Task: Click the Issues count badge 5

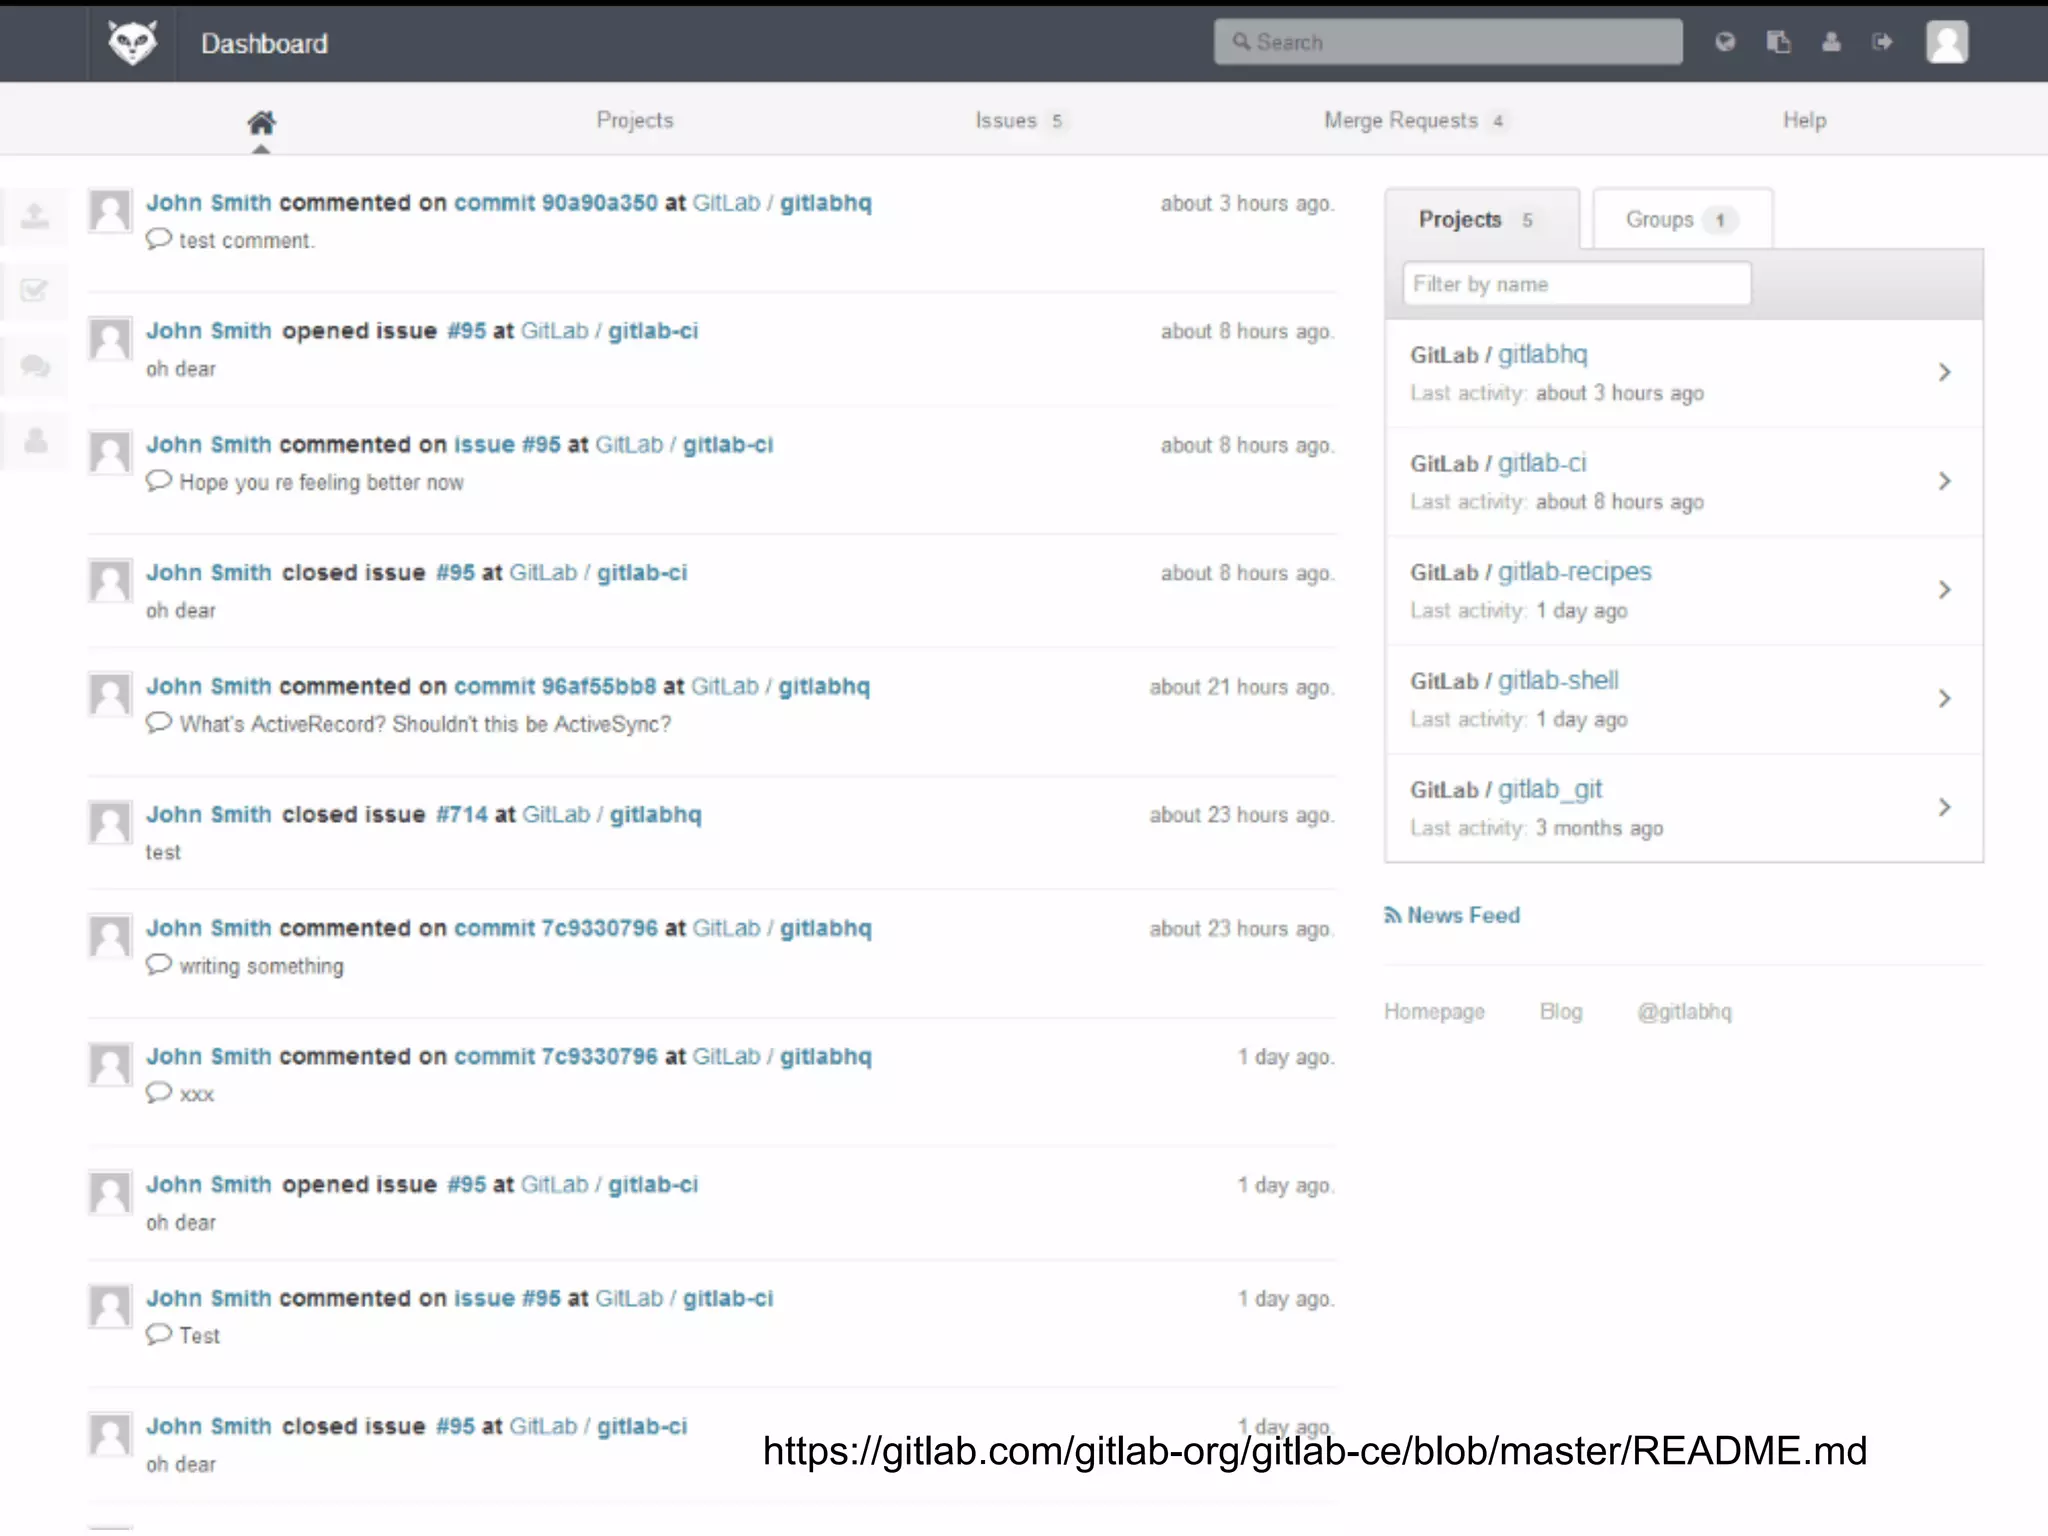Action: [1057, 121]
